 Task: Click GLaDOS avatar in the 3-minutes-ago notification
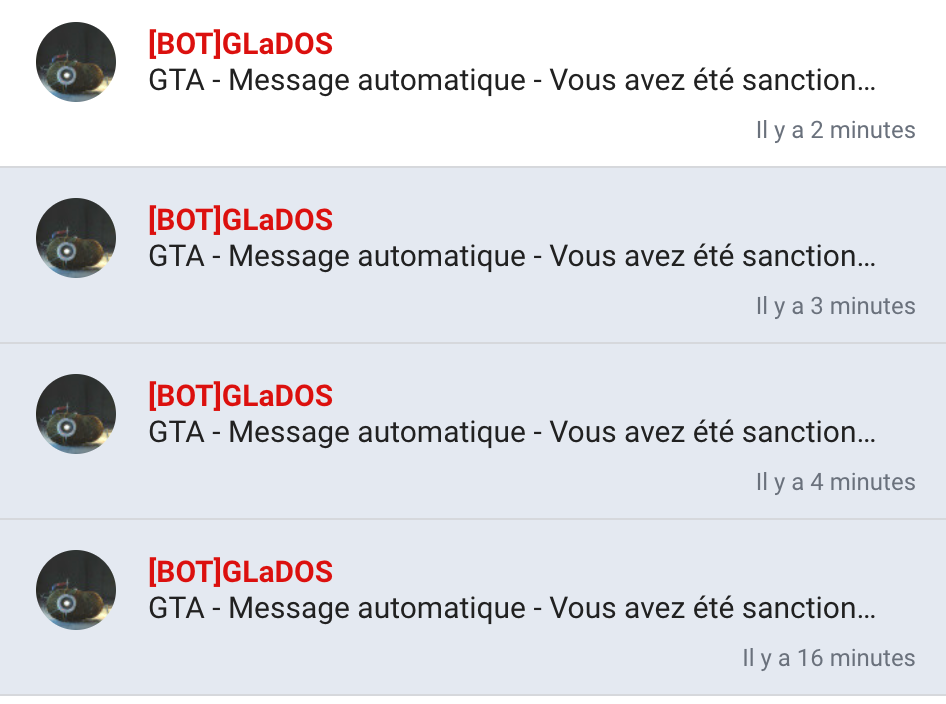(x=76, y=238)
